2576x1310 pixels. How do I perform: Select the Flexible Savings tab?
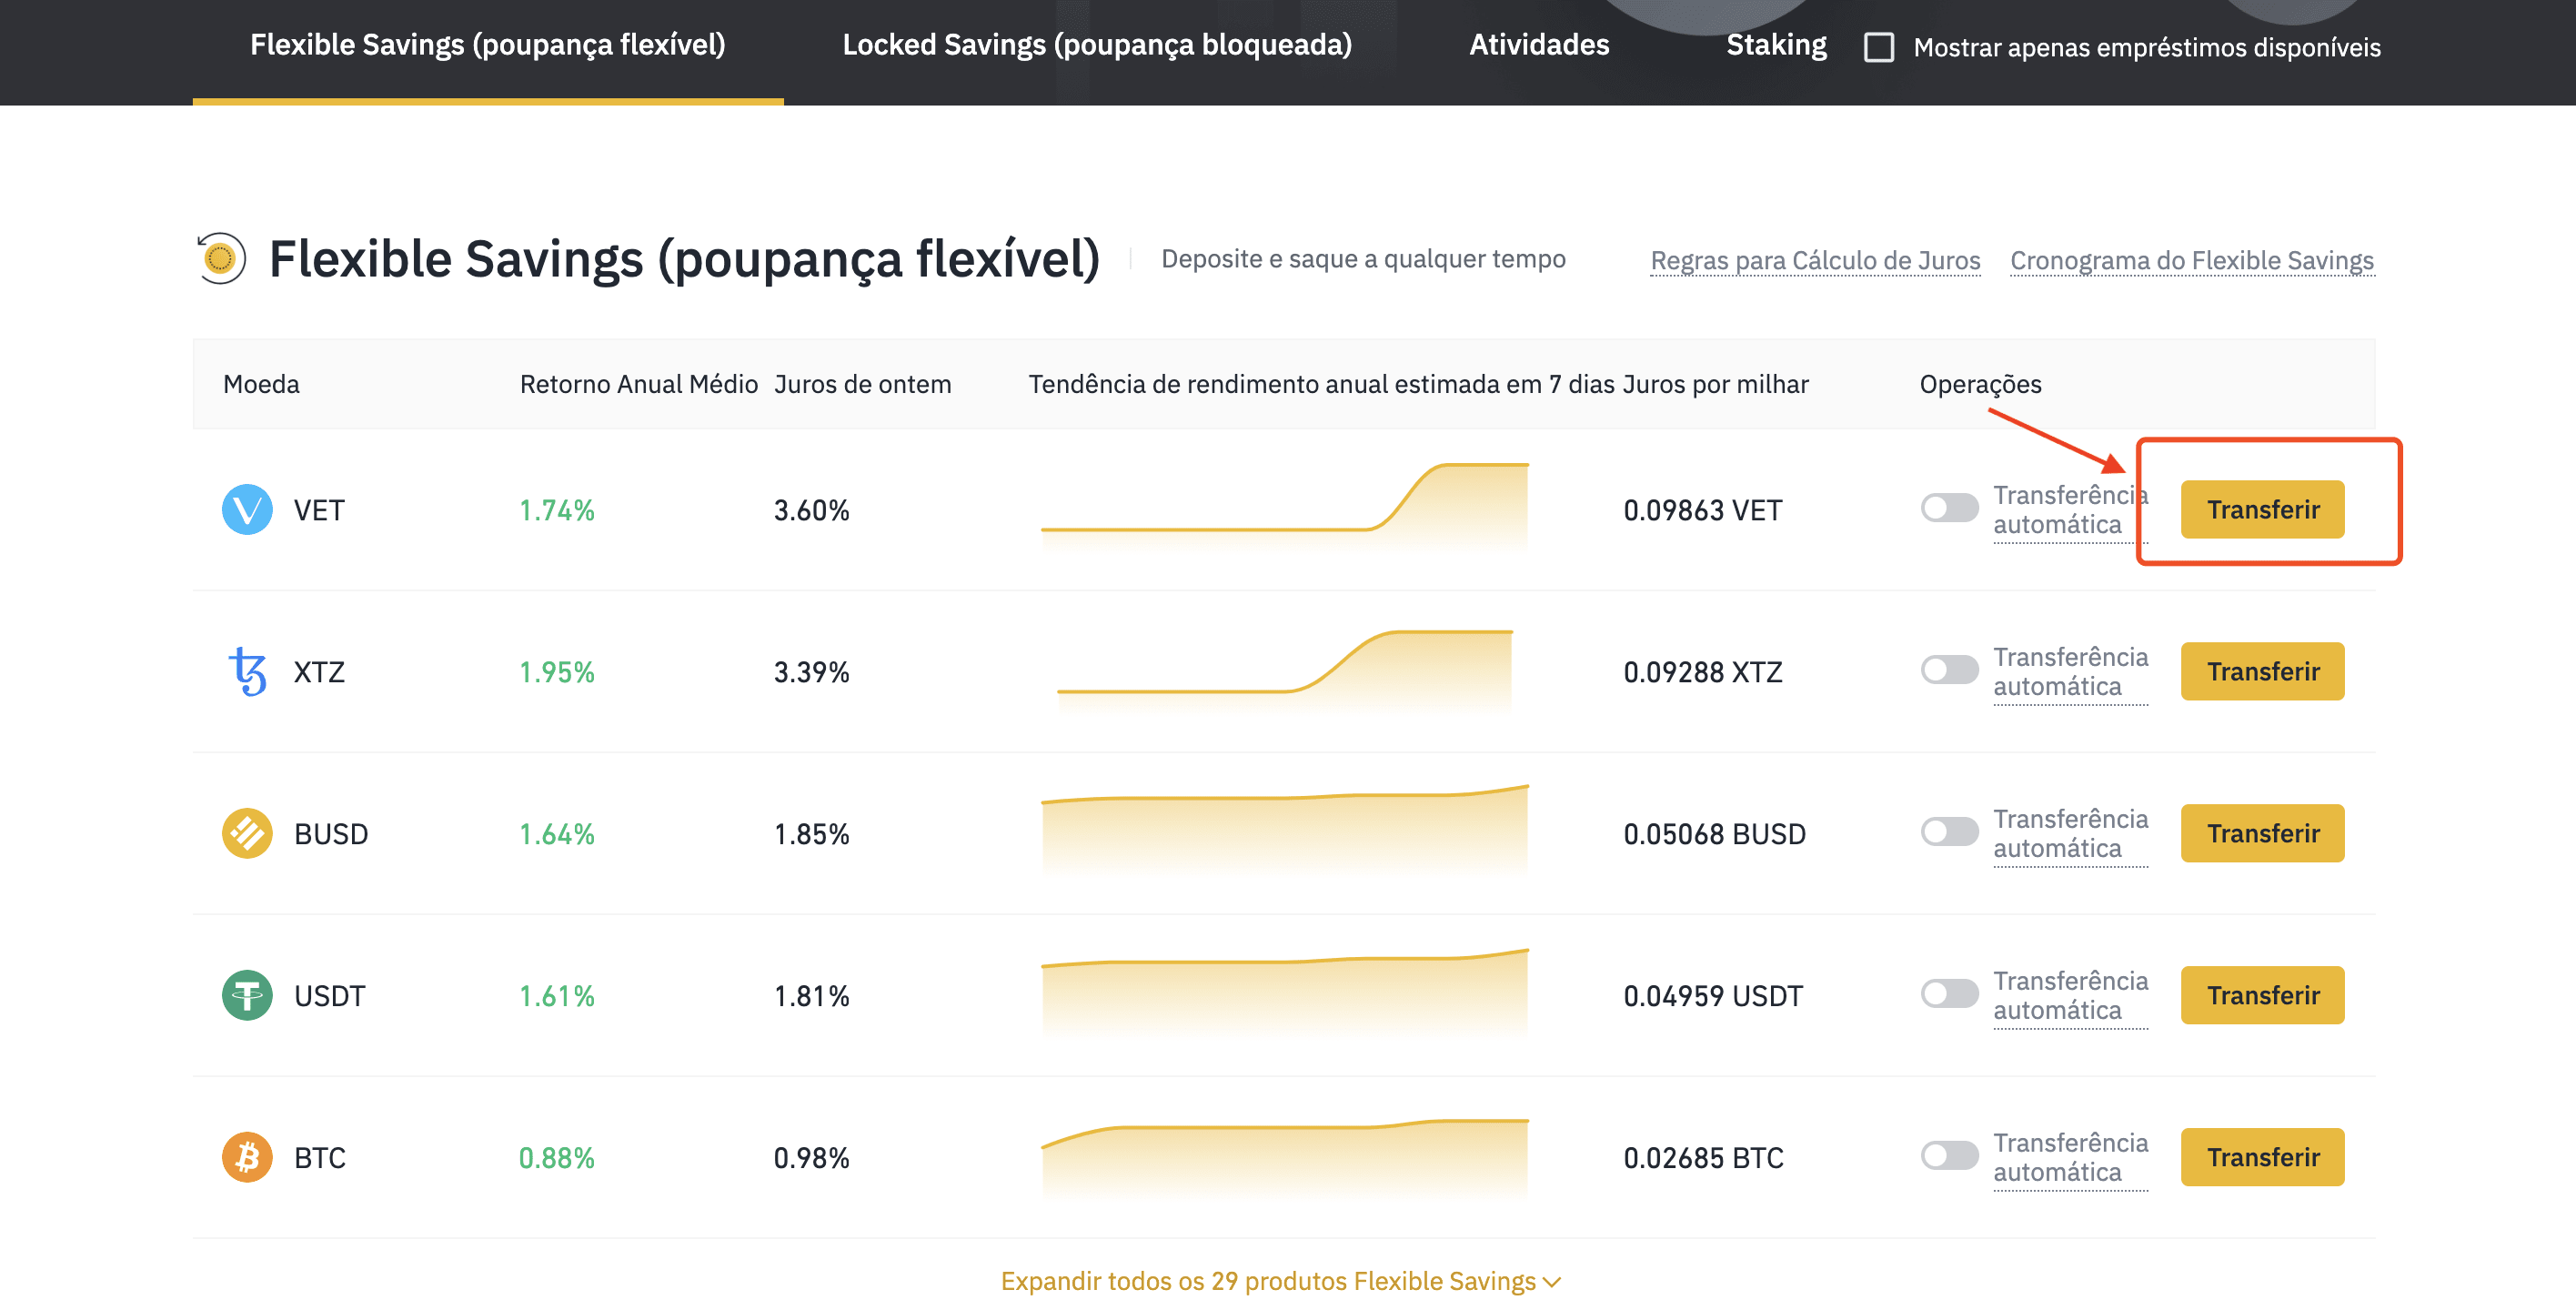pyautogui.click(x=488, y=45)
